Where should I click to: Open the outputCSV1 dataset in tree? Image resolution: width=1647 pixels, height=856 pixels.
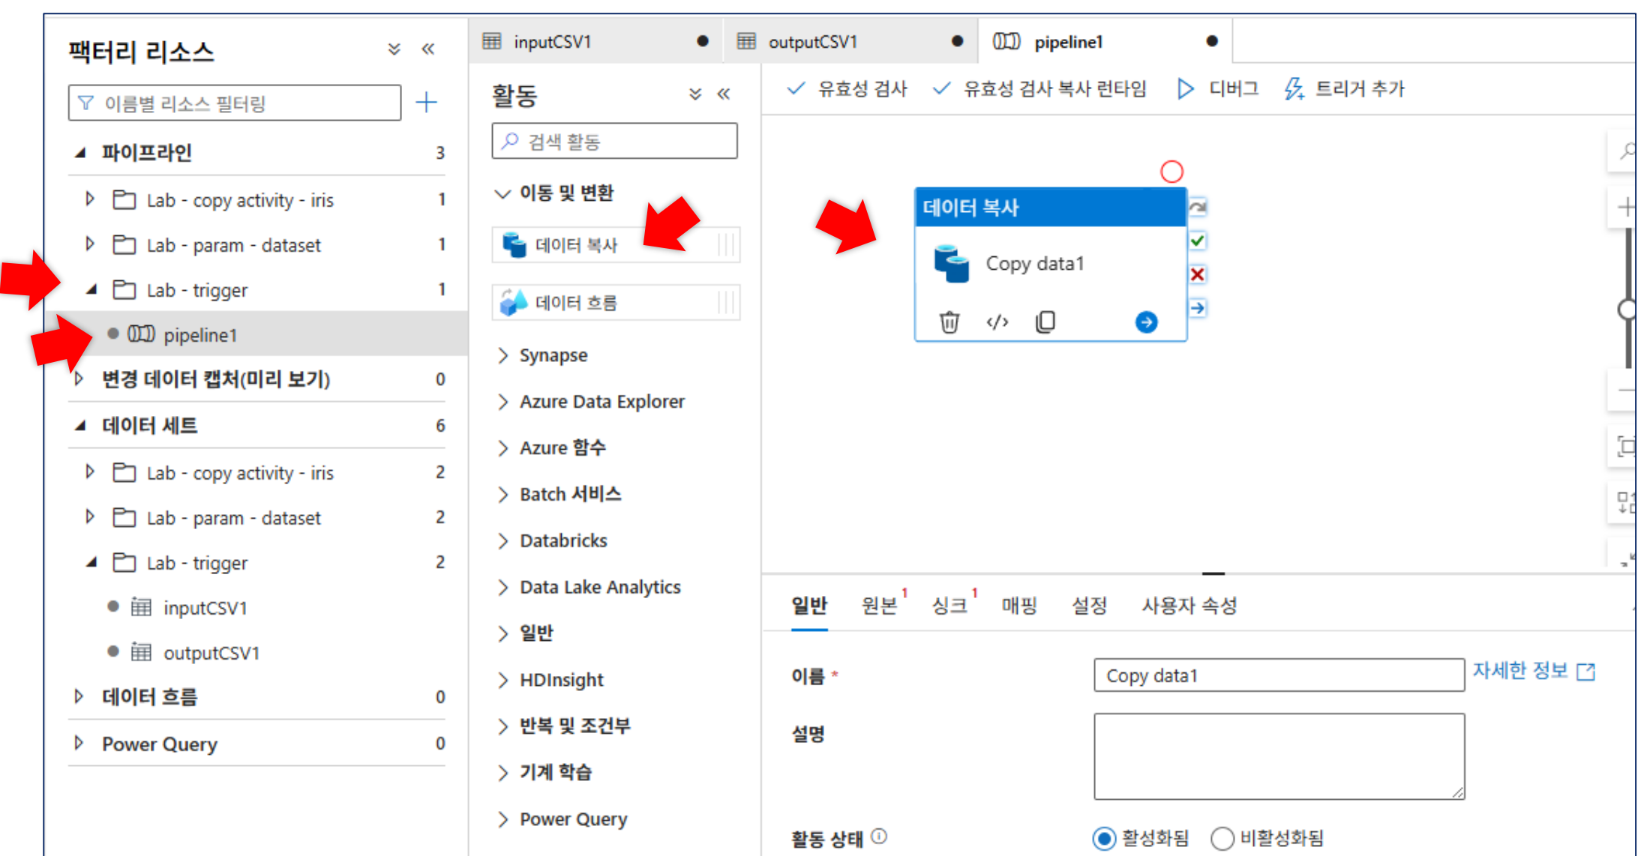point(210,652)
